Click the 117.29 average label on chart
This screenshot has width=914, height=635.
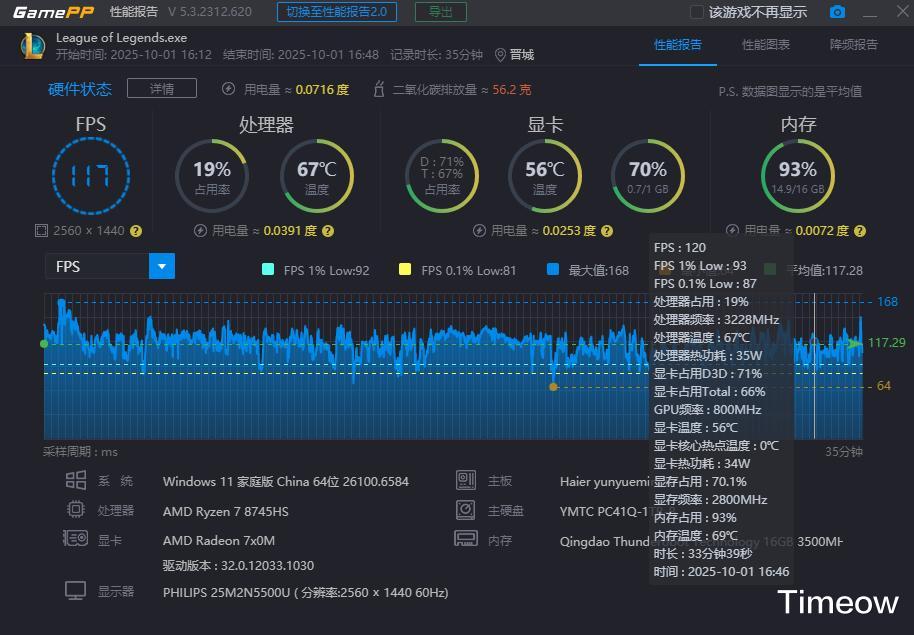pyautogui.click(x=887, y=343)
